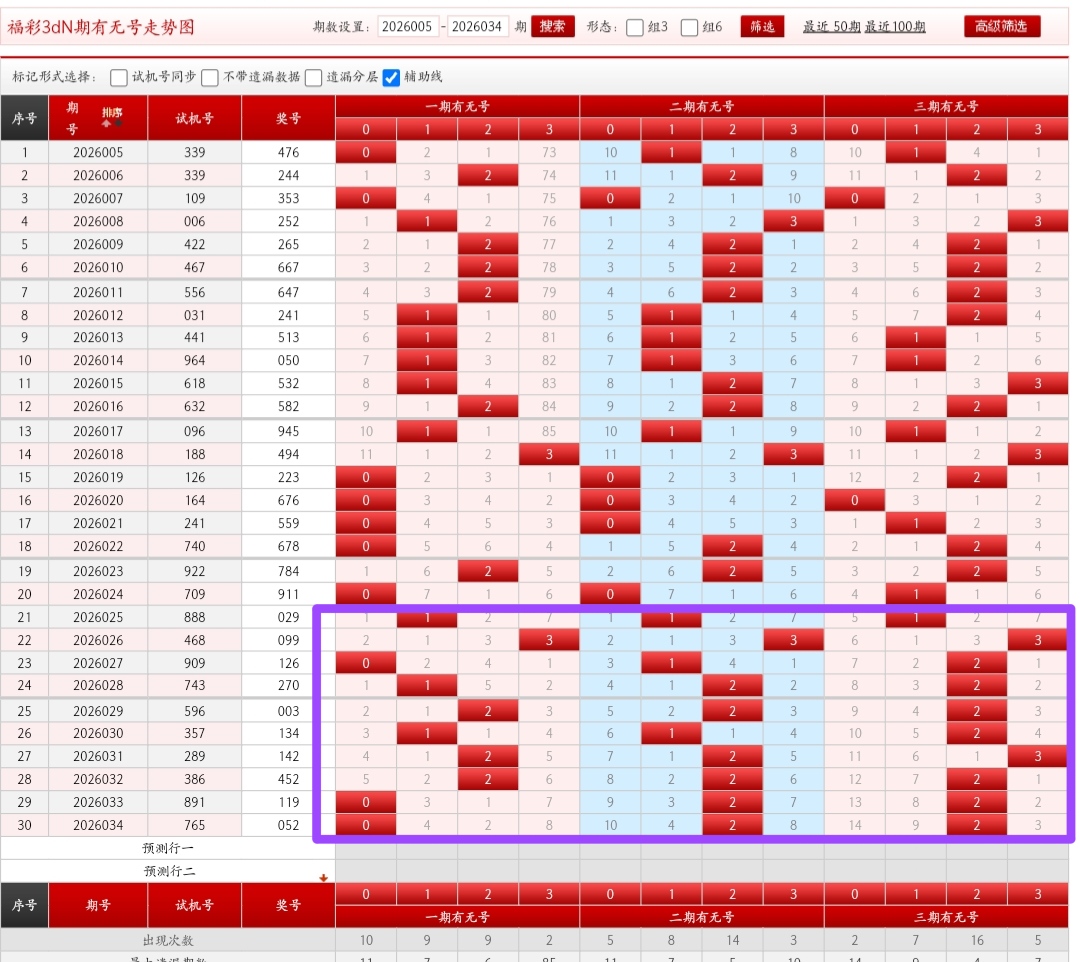Select period cell 2026033
Viewport: 1080px width, 962px height.
(98, 802)
